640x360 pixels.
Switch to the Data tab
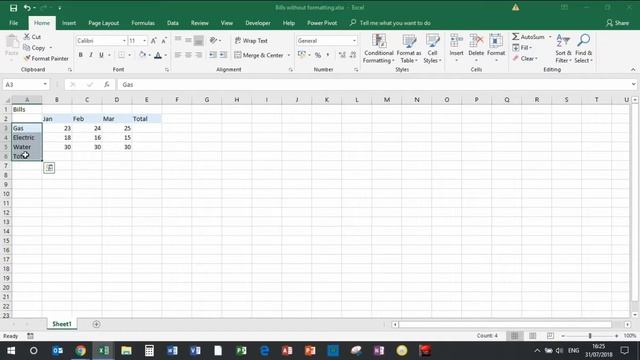coord(173,23)
